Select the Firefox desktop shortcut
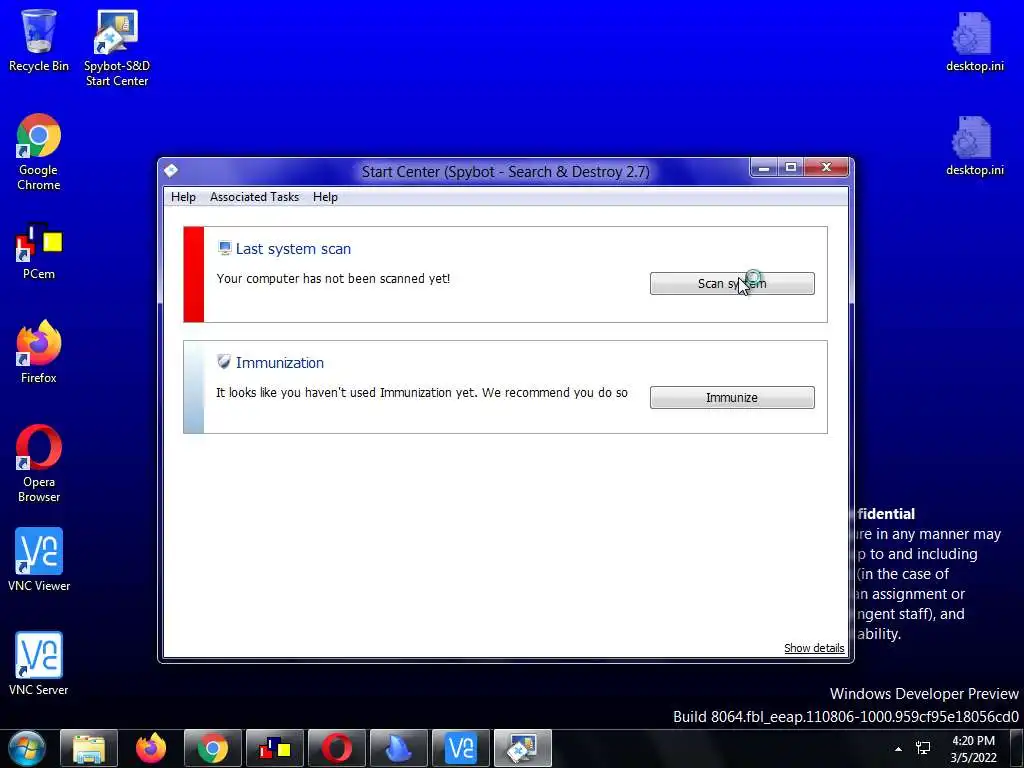The width and height of the screenshot is (1024, 768). 39,352
